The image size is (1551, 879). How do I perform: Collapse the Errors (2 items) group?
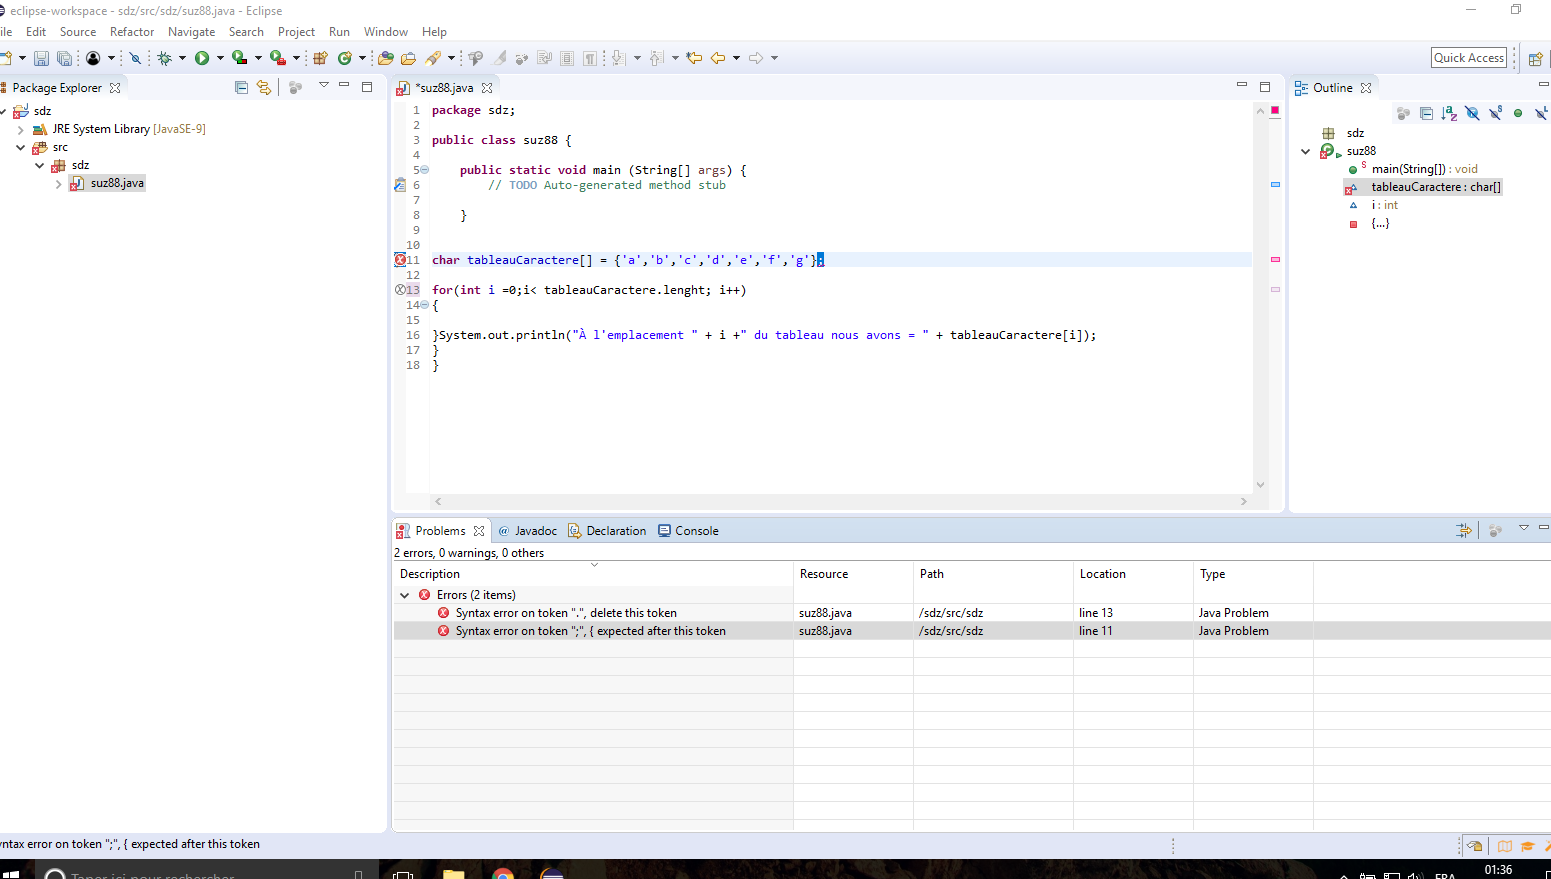(x=405, y=595)
